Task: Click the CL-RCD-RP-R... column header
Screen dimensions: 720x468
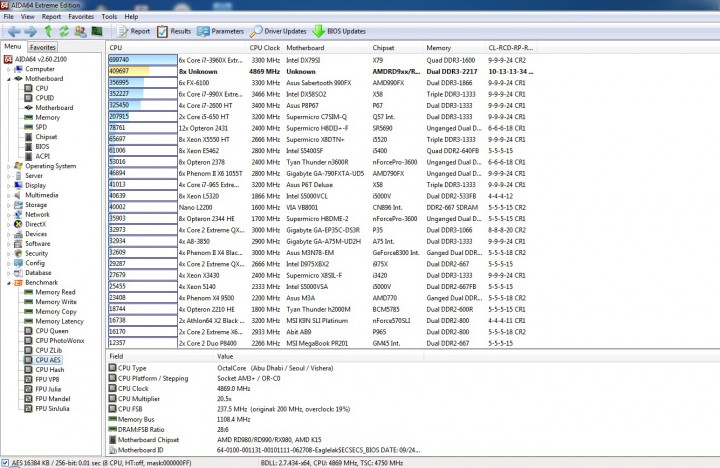Action: point(511,48)
